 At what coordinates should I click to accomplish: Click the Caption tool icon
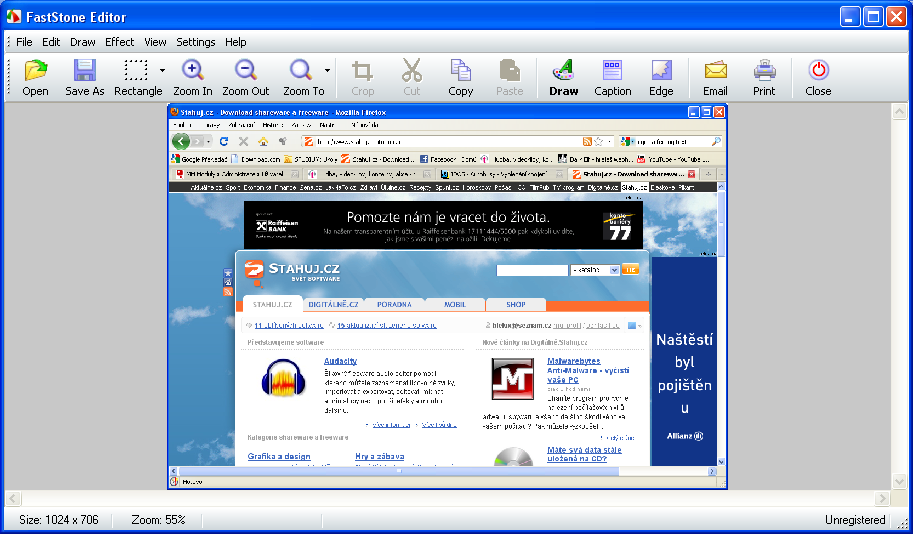click(x=613, y=70)
